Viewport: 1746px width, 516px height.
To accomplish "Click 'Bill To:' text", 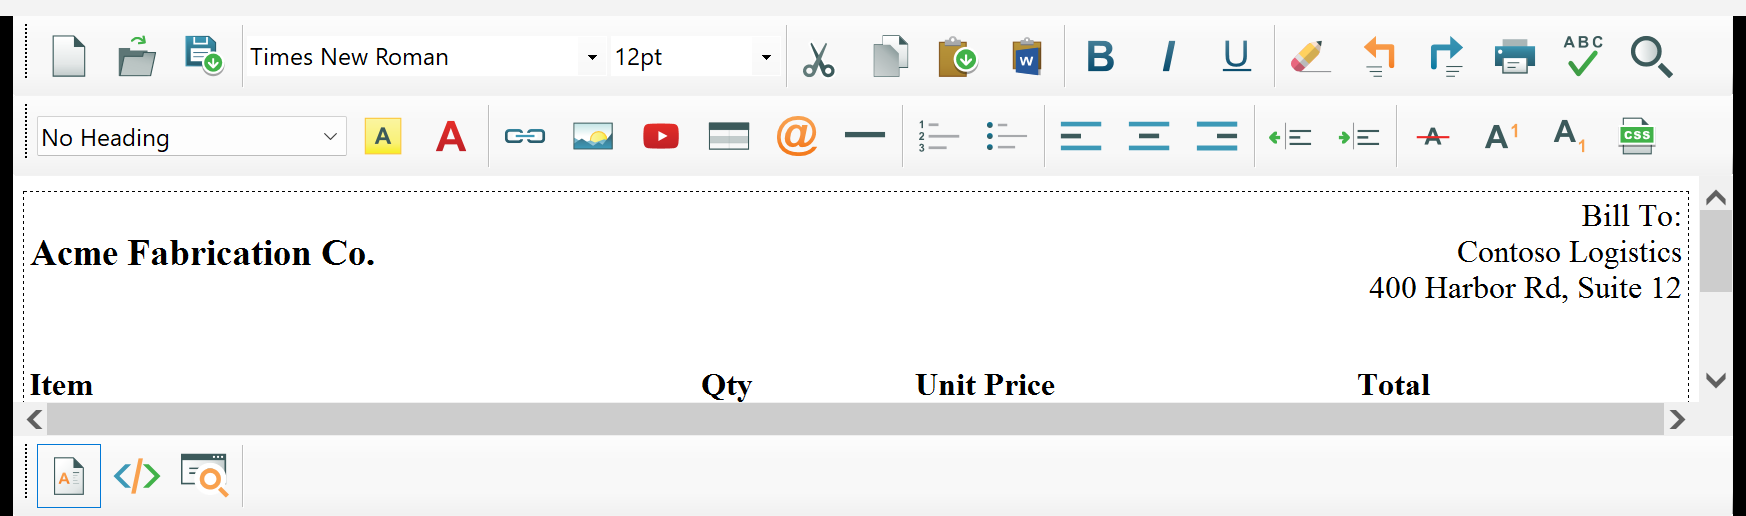I will click(x=1631, y=216).
